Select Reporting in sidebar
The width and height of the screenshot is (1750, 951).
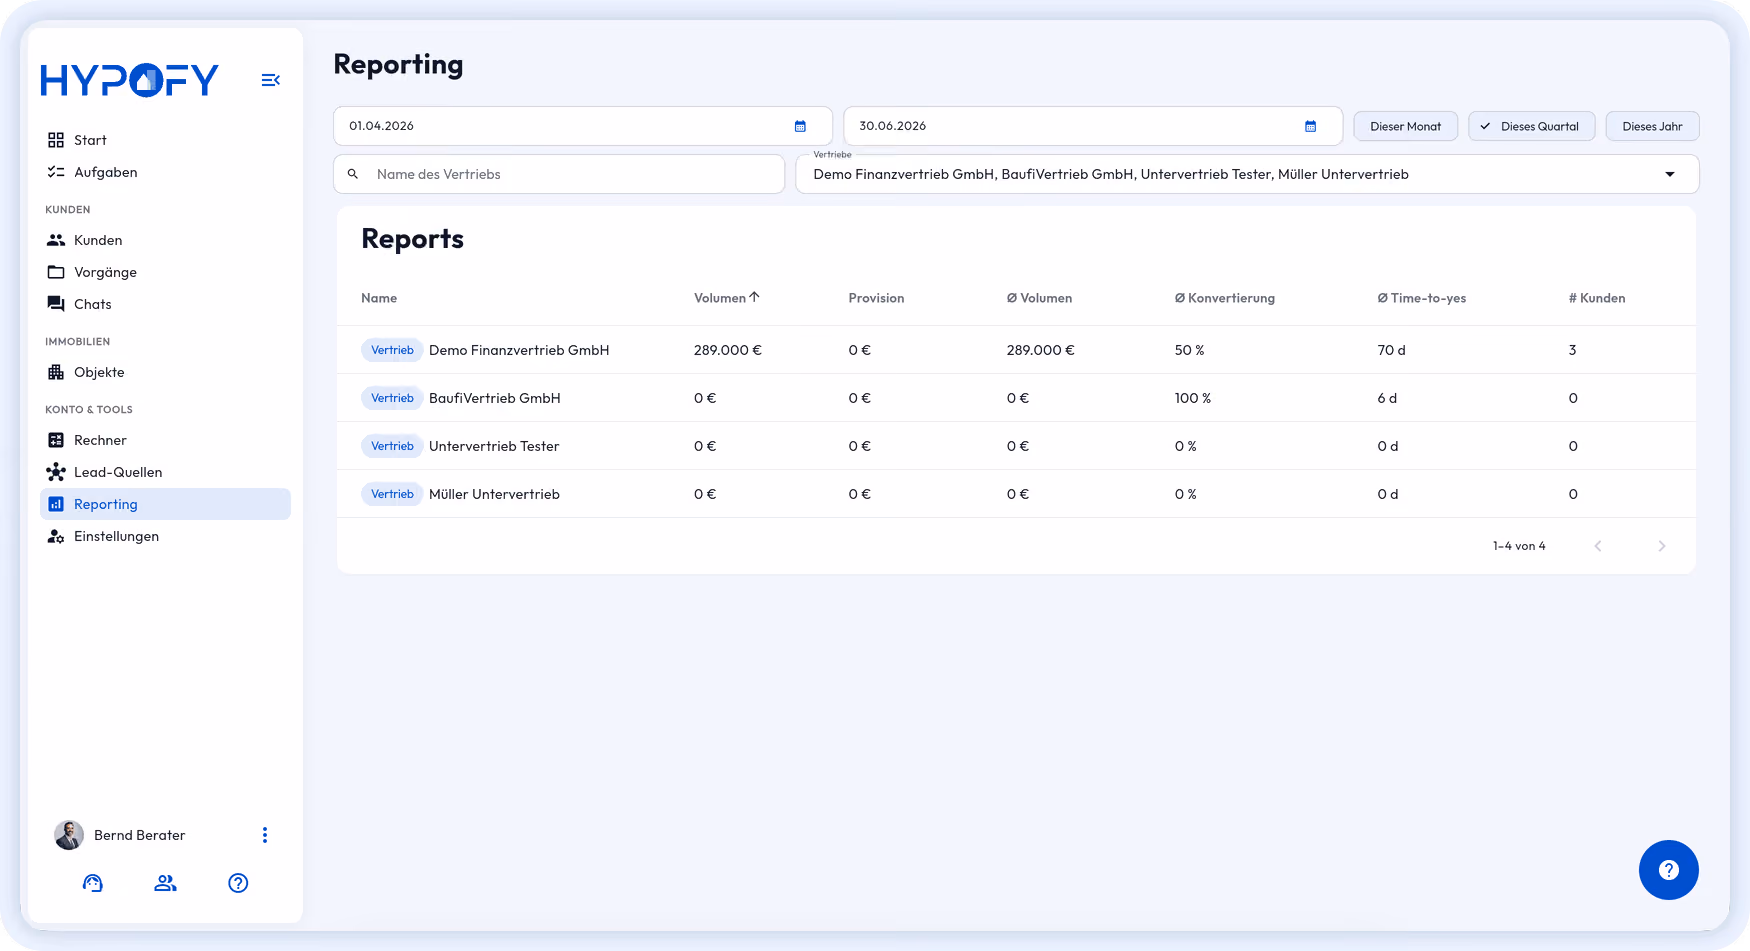pos(165,504)
